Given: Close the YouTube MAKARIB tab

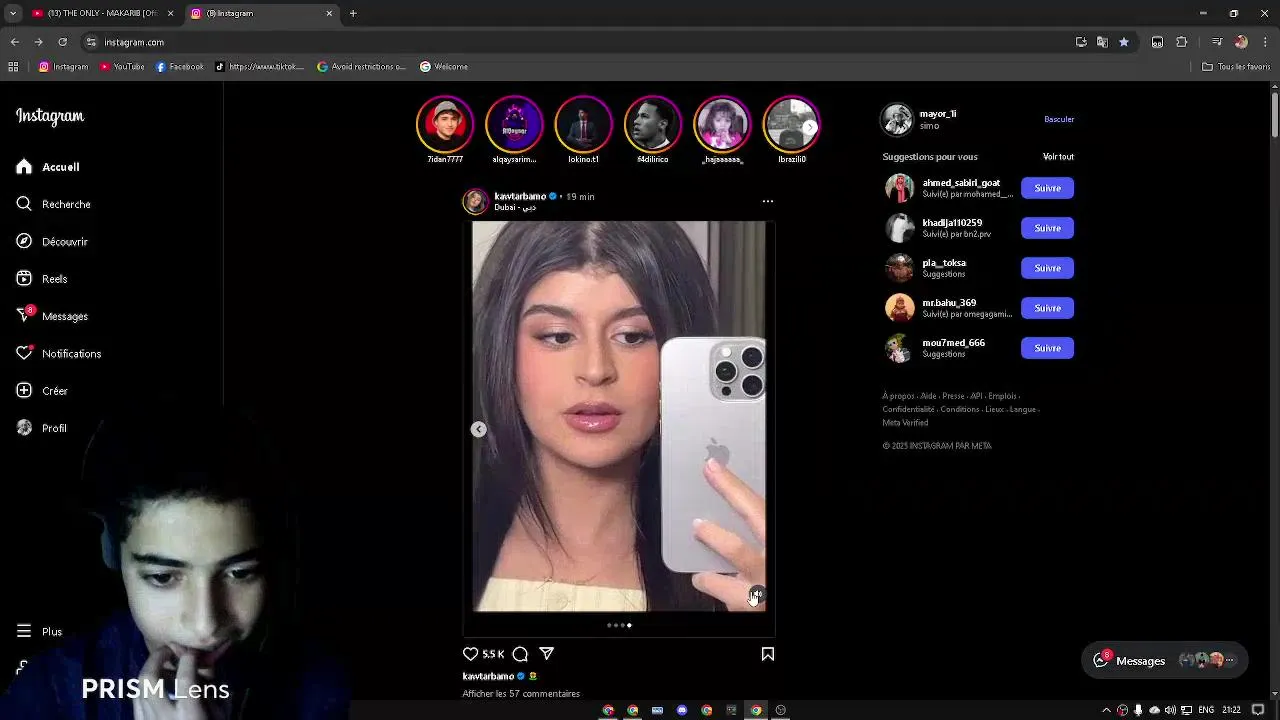Looking at the screenshot, I should [170, 13].
